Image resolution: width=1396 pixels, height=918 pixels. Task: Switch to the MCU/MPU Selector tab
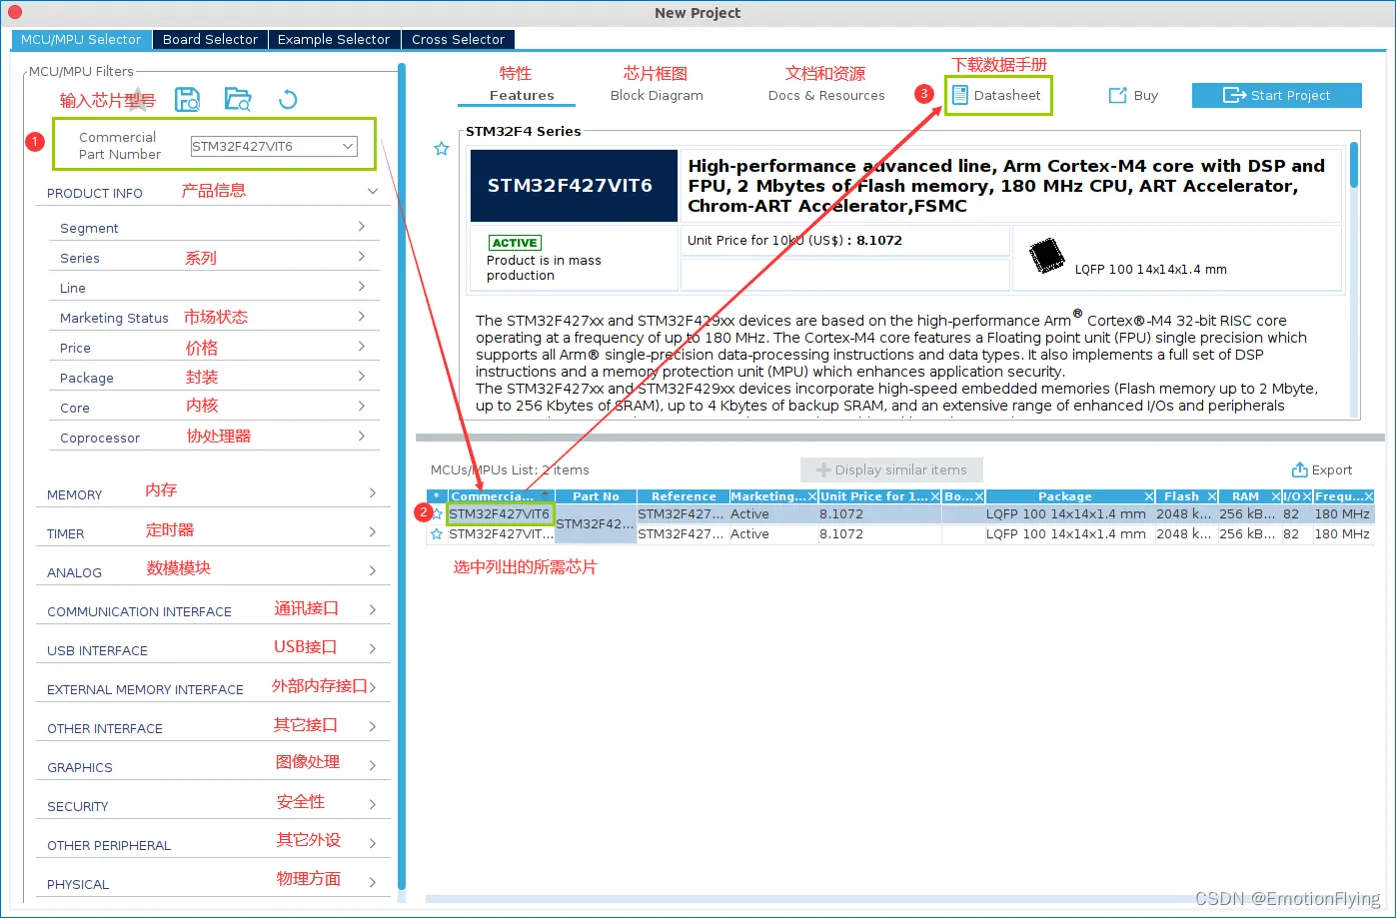pos(81,39)
